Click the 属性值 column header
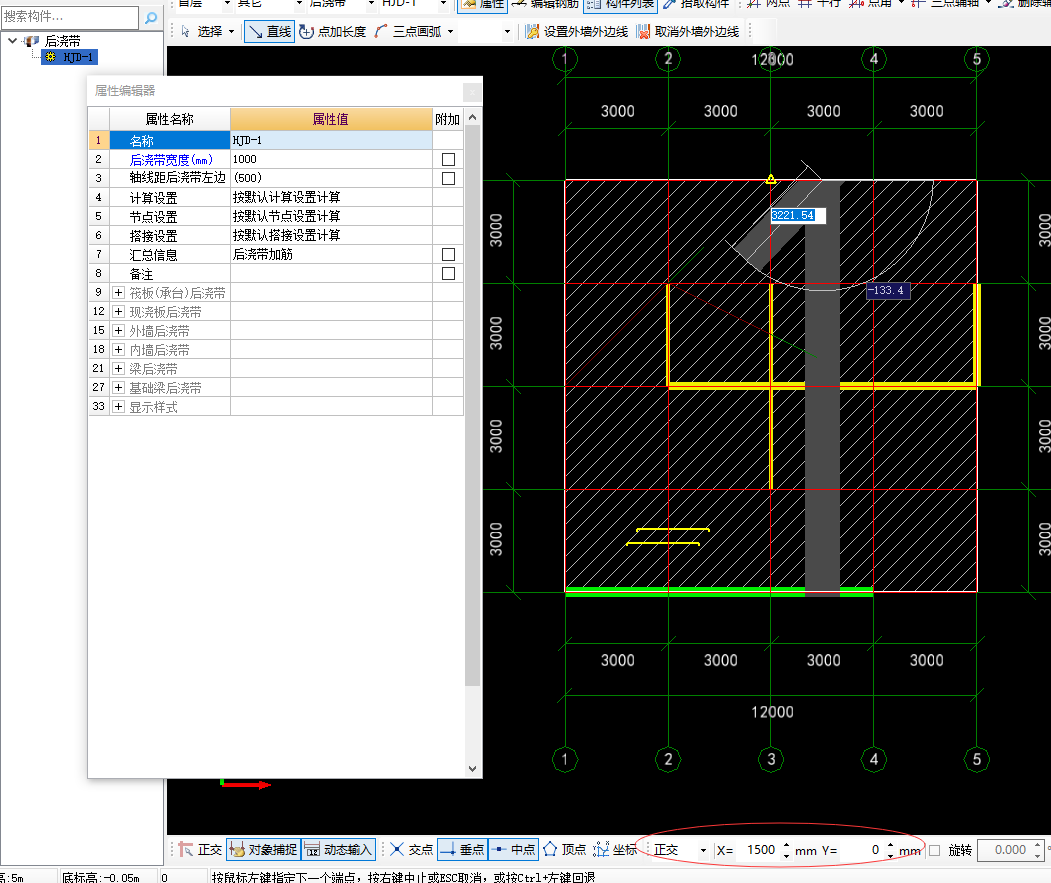 [x=331, y=119]
